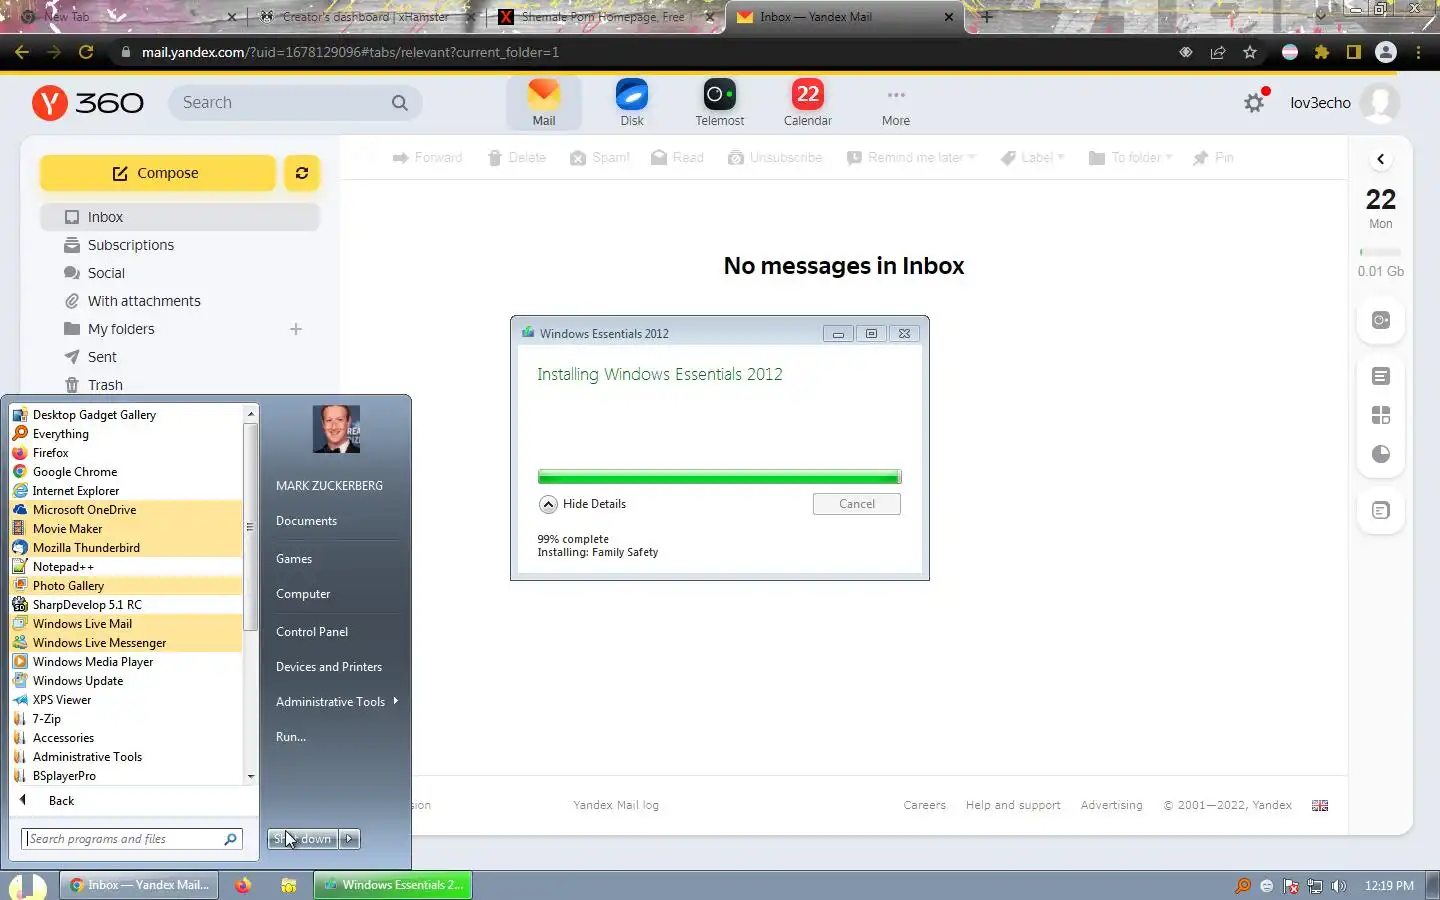1440x900 pixels.
Task: Click the installation progress bar
Action: [719, 477]
